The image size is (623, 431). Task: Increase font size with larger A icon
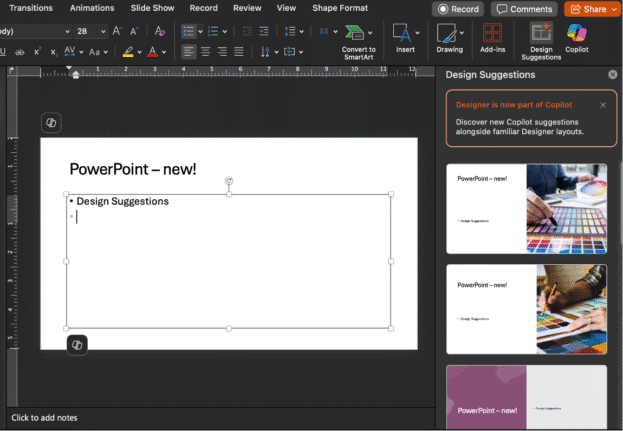point(118,31)
